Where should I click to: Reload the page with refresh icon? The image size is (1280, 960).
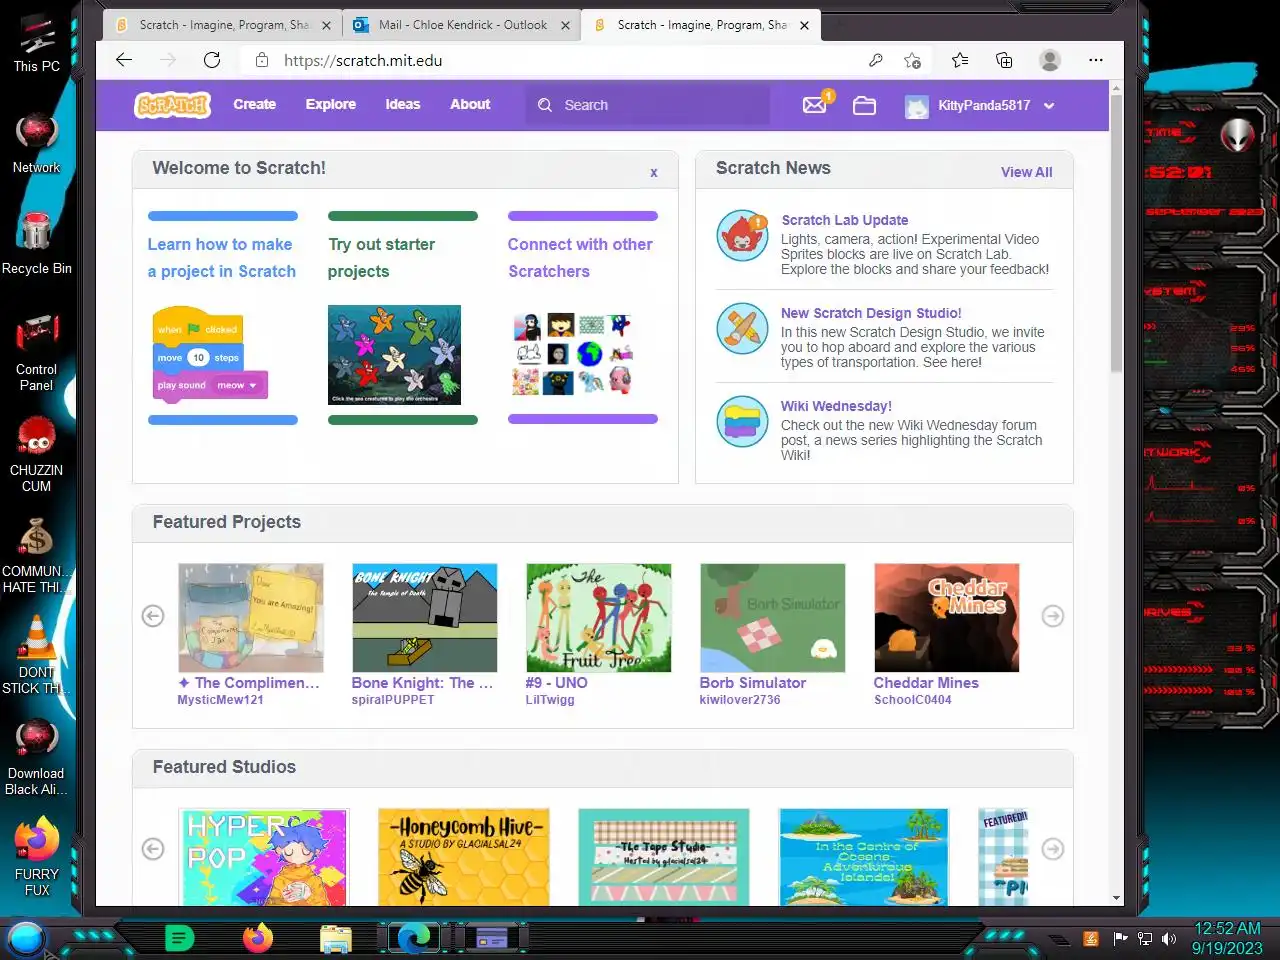pos(212,60)
